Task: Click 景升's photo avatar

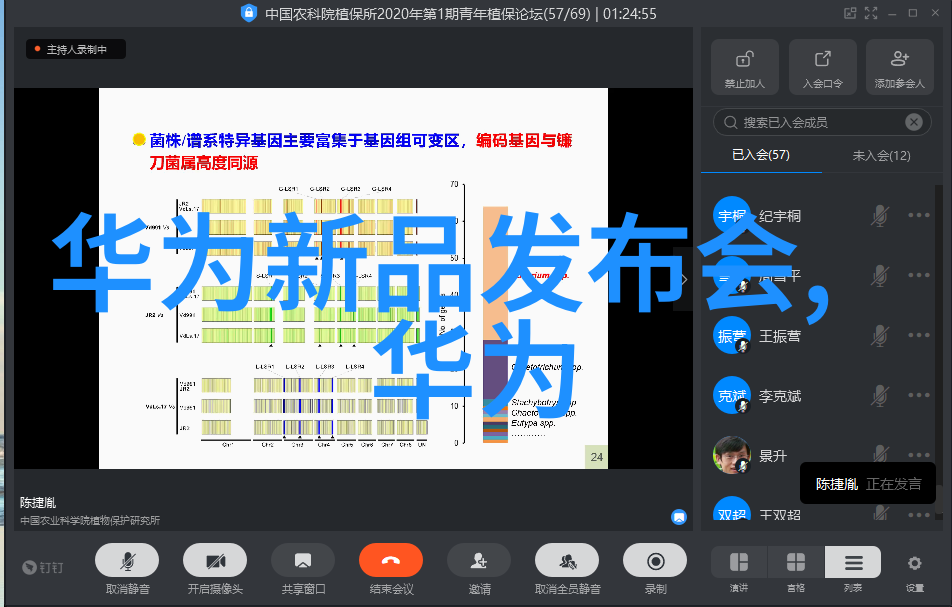Action: (x=732, y=455)
